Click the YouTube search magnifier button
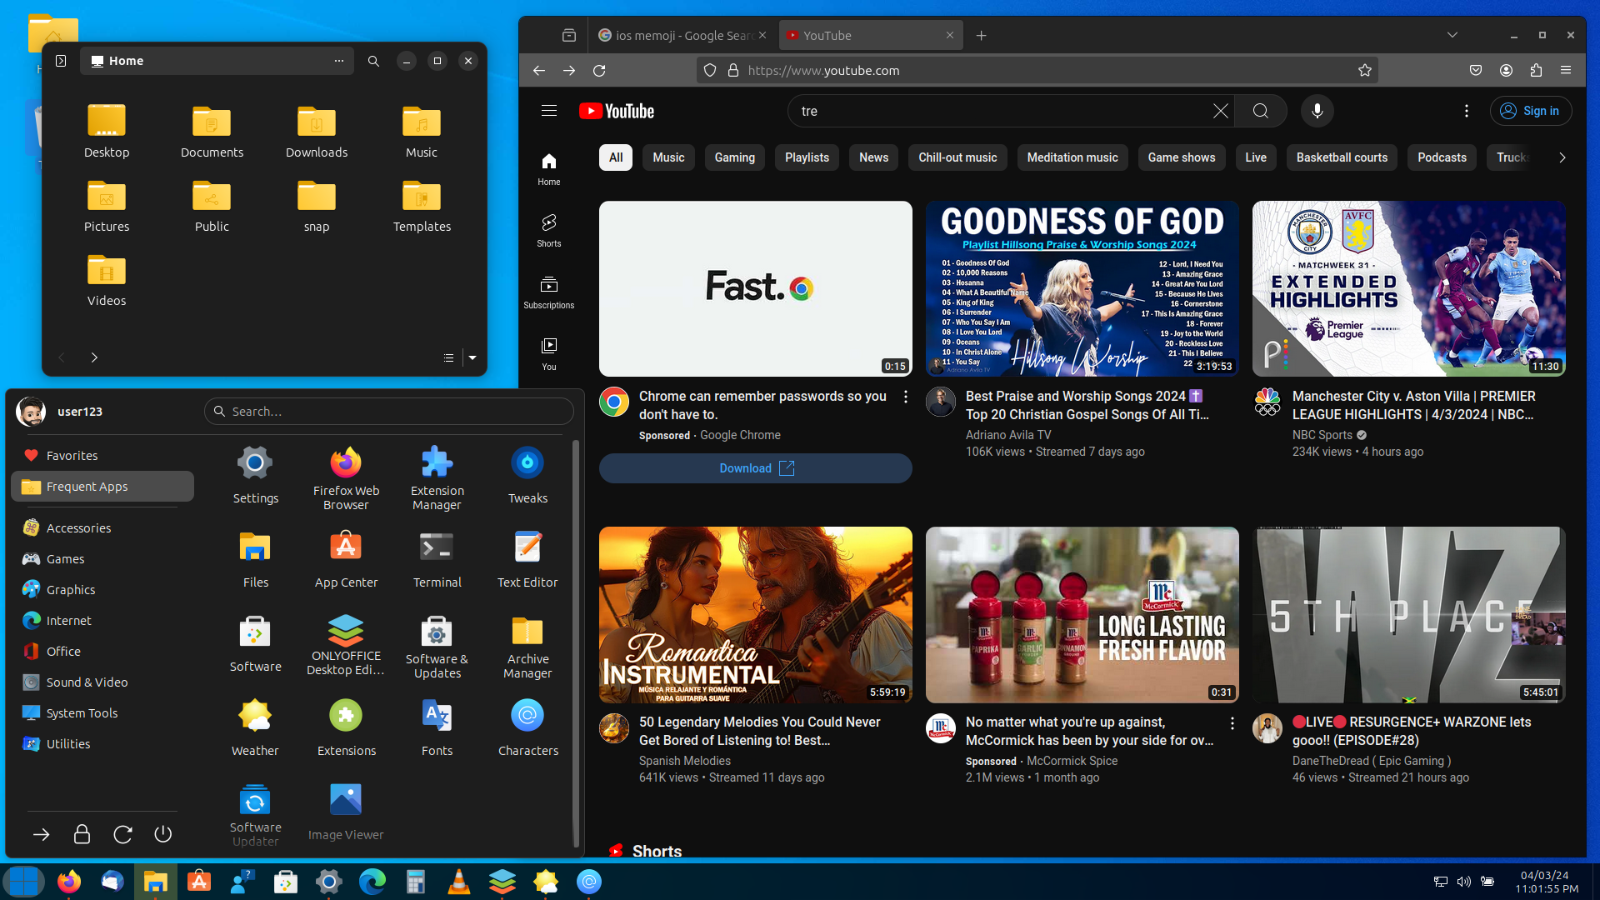This screenshot has height=900, width=1600. pyautogui.click(x=1260, y=111)
